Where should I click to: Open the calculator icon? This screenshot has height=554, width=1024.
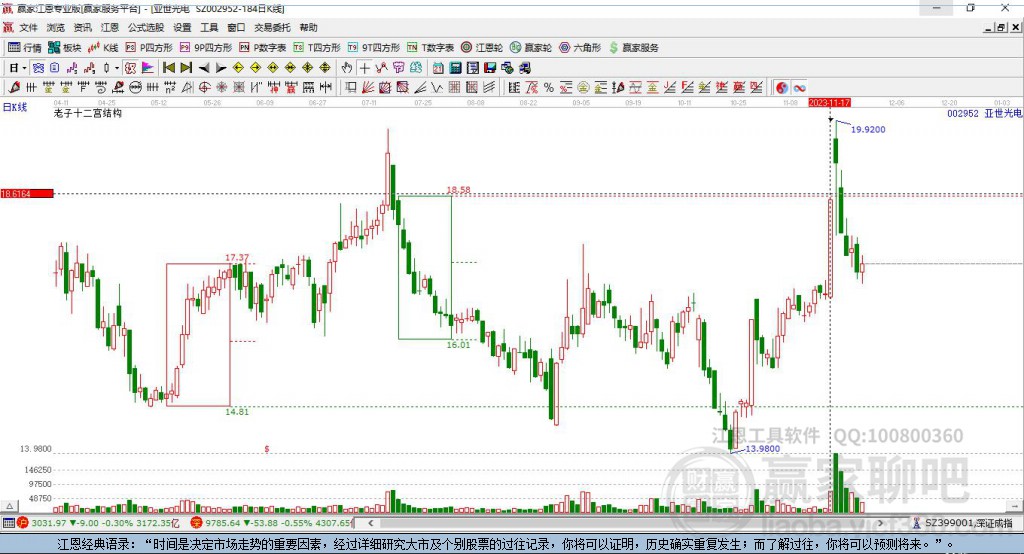tap(456, 68)
